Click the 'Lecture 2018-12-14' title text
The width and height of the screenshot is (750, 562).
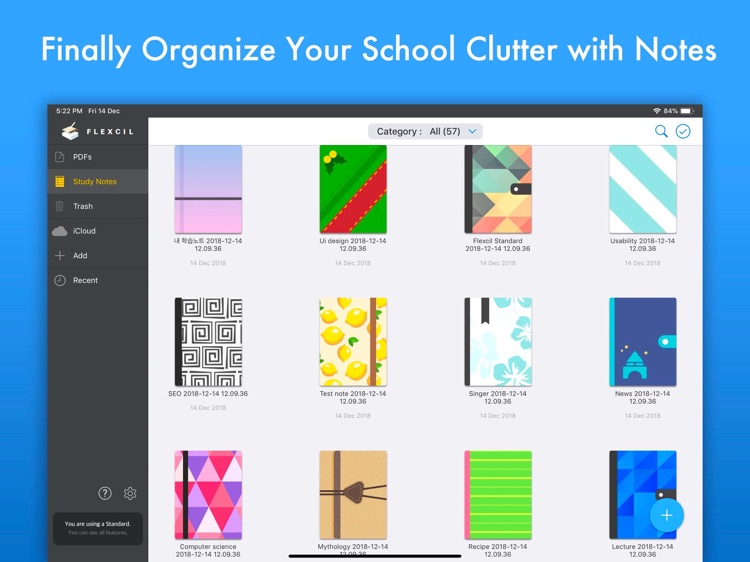[x=642, y=546]
